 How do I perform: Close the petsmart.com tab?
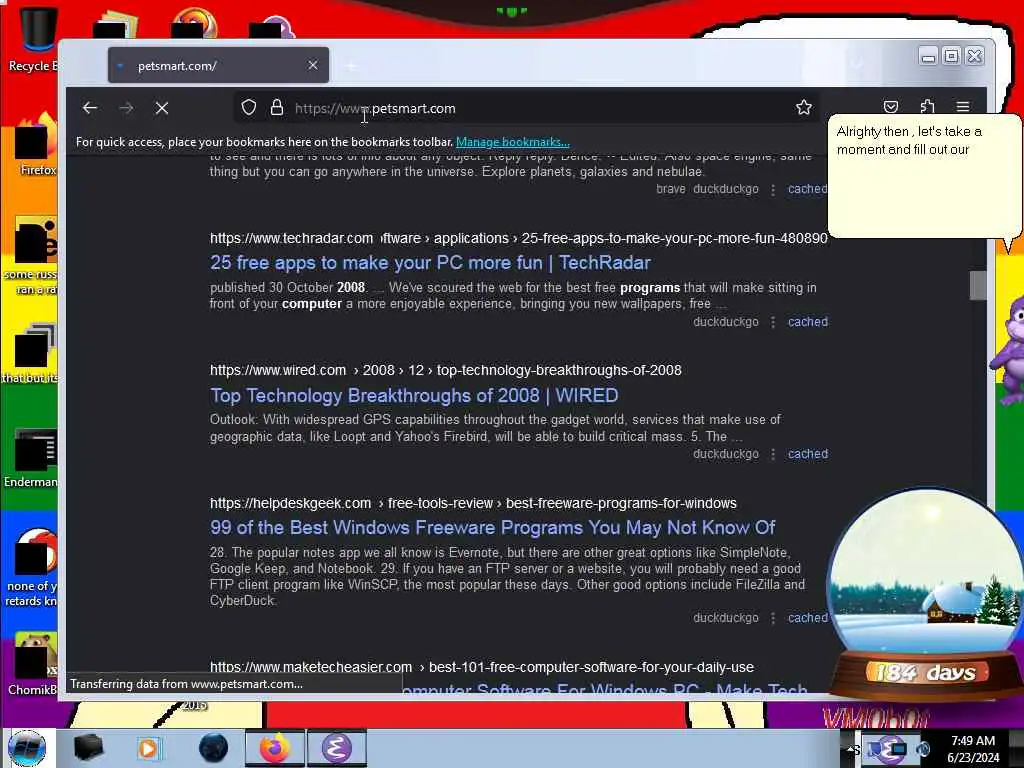313,65
